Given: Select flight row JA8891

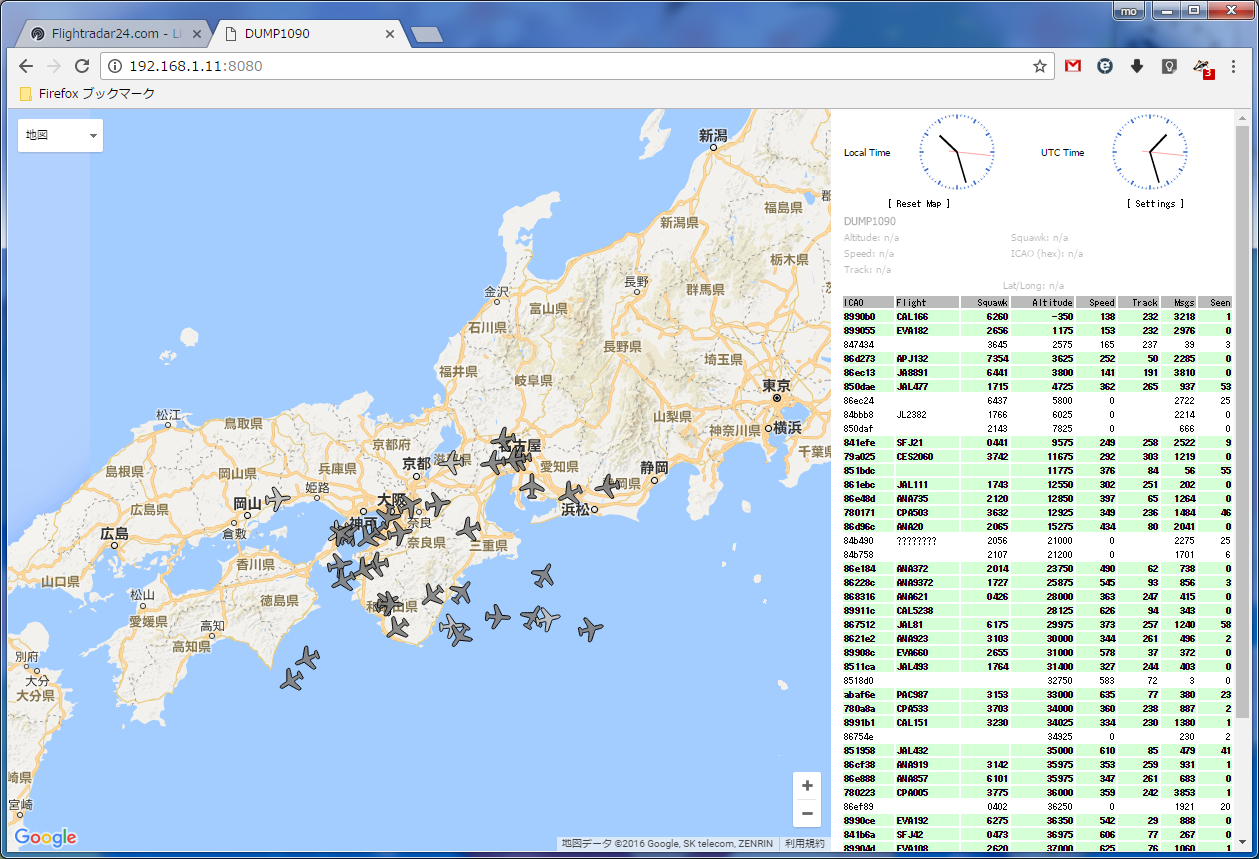Looking at the screenshot, I should click(1037, 372).
